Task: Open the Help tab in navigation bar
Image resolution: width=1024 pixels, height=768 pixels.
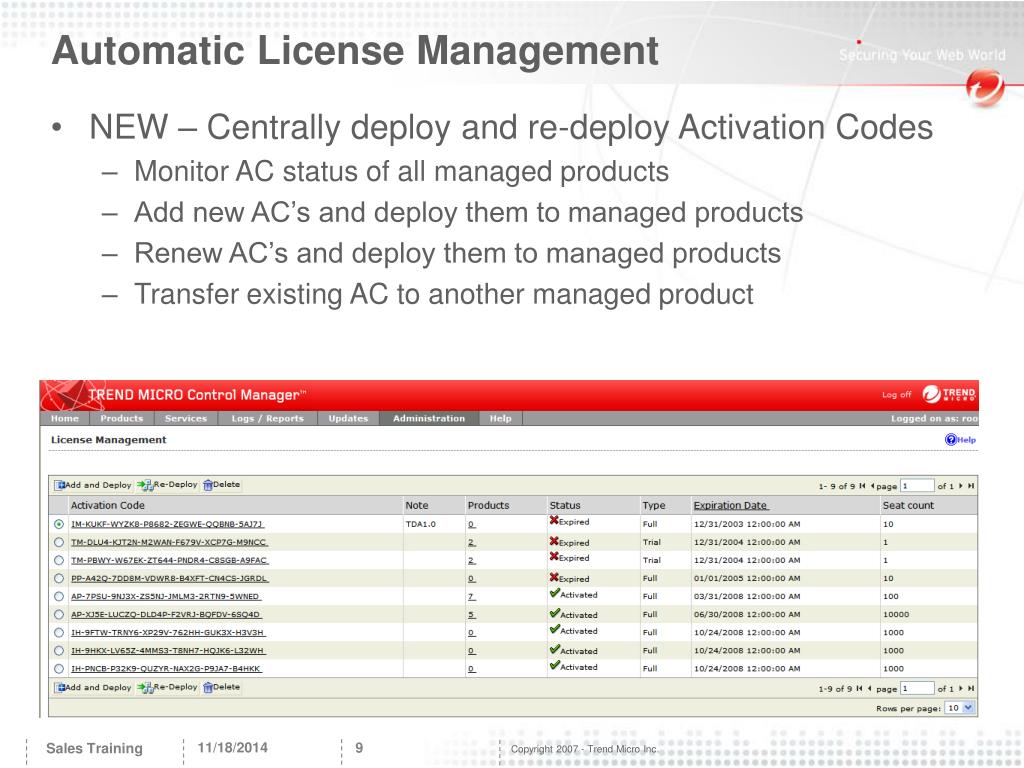Action: pyautogui.click(x=501, y=419)
